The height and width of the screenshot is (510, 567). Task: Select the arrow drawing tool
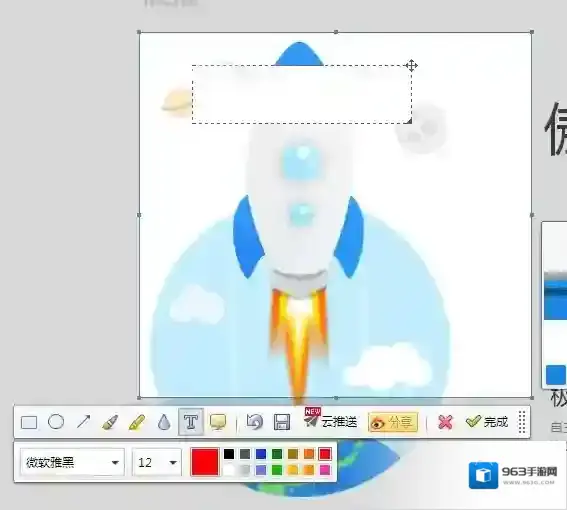84,422
